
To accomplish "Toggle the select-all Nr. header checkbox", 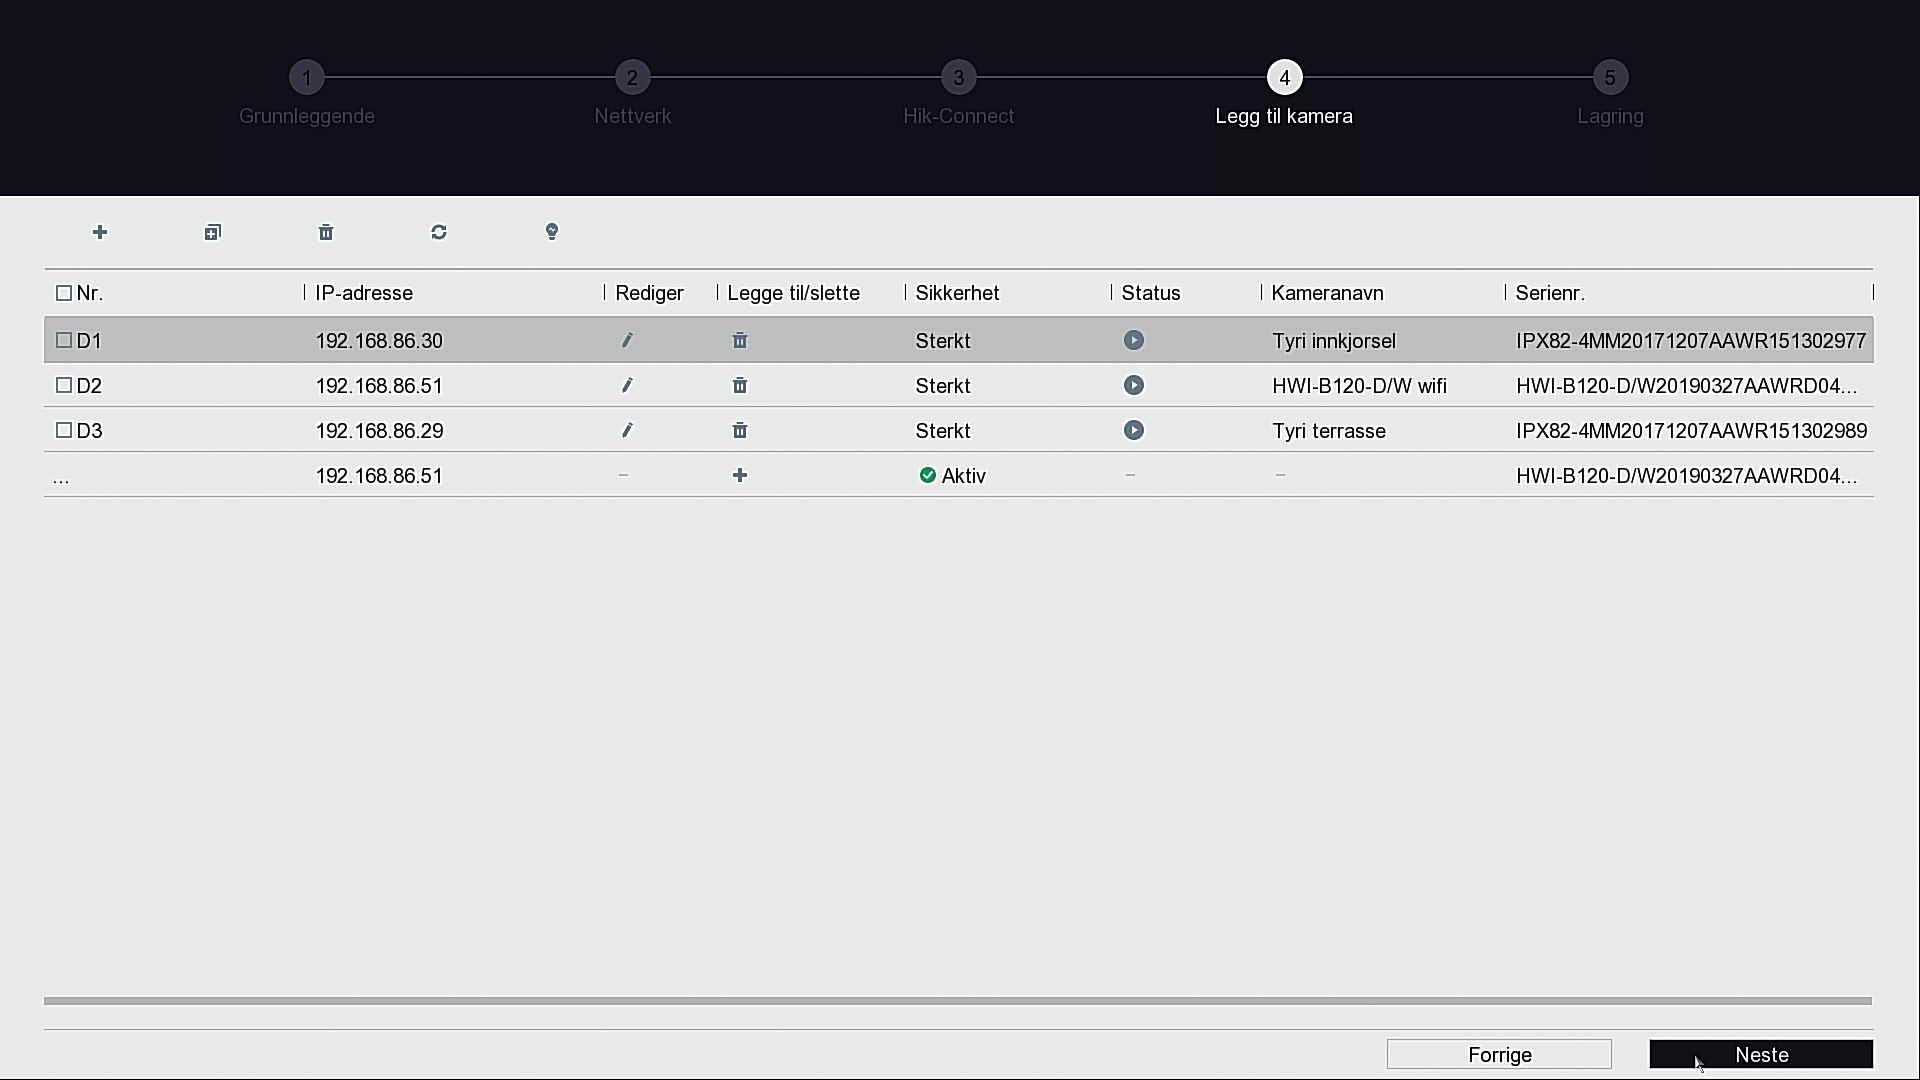I will click(x=64, y=293).
